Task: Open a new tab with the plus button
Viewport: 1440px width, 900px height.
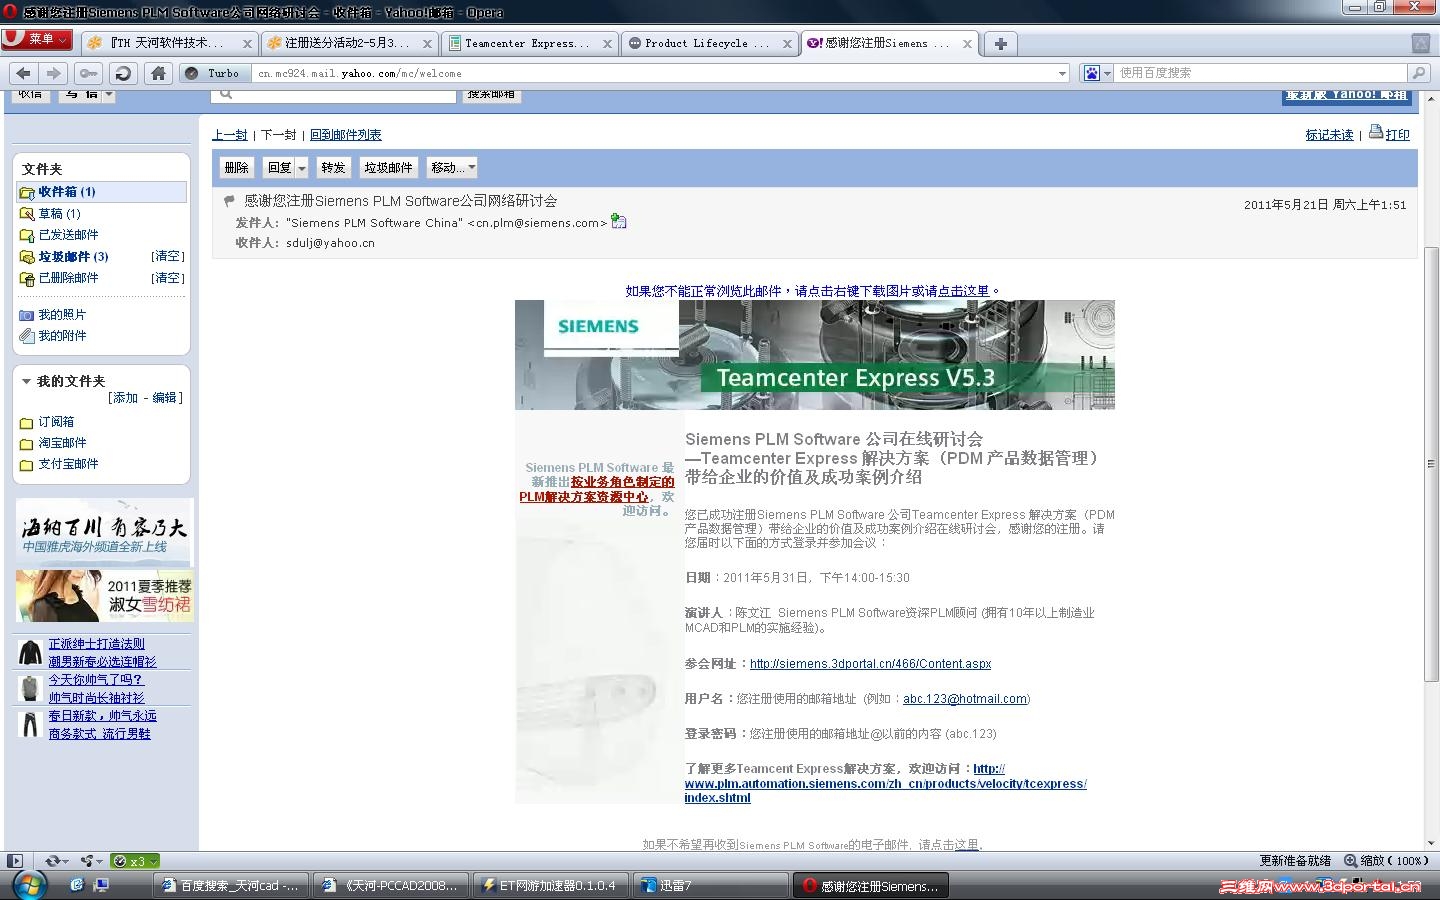Action: tap(1000, 43)
